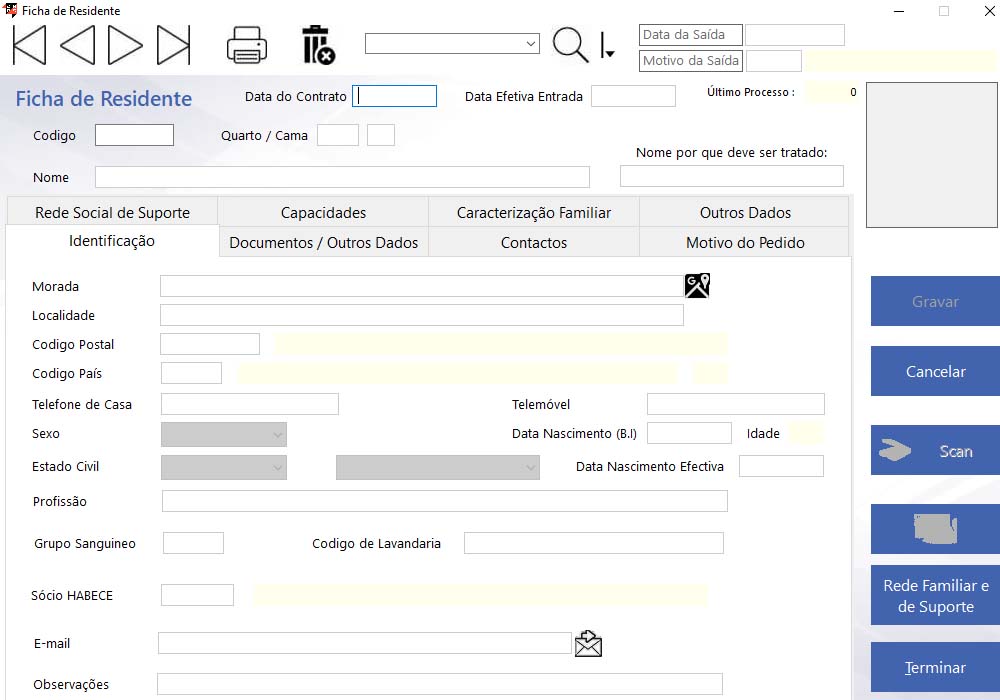Open the toolbar search combo box
Image resolution: width=1000 pixels, height=700 pixels.
[x=452, y=43]
